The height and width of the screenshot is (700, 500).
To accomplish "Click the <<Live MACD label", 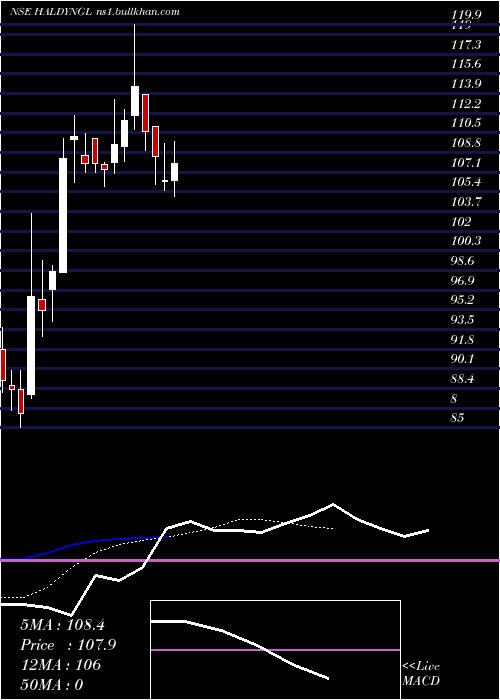I will point(421,674).
